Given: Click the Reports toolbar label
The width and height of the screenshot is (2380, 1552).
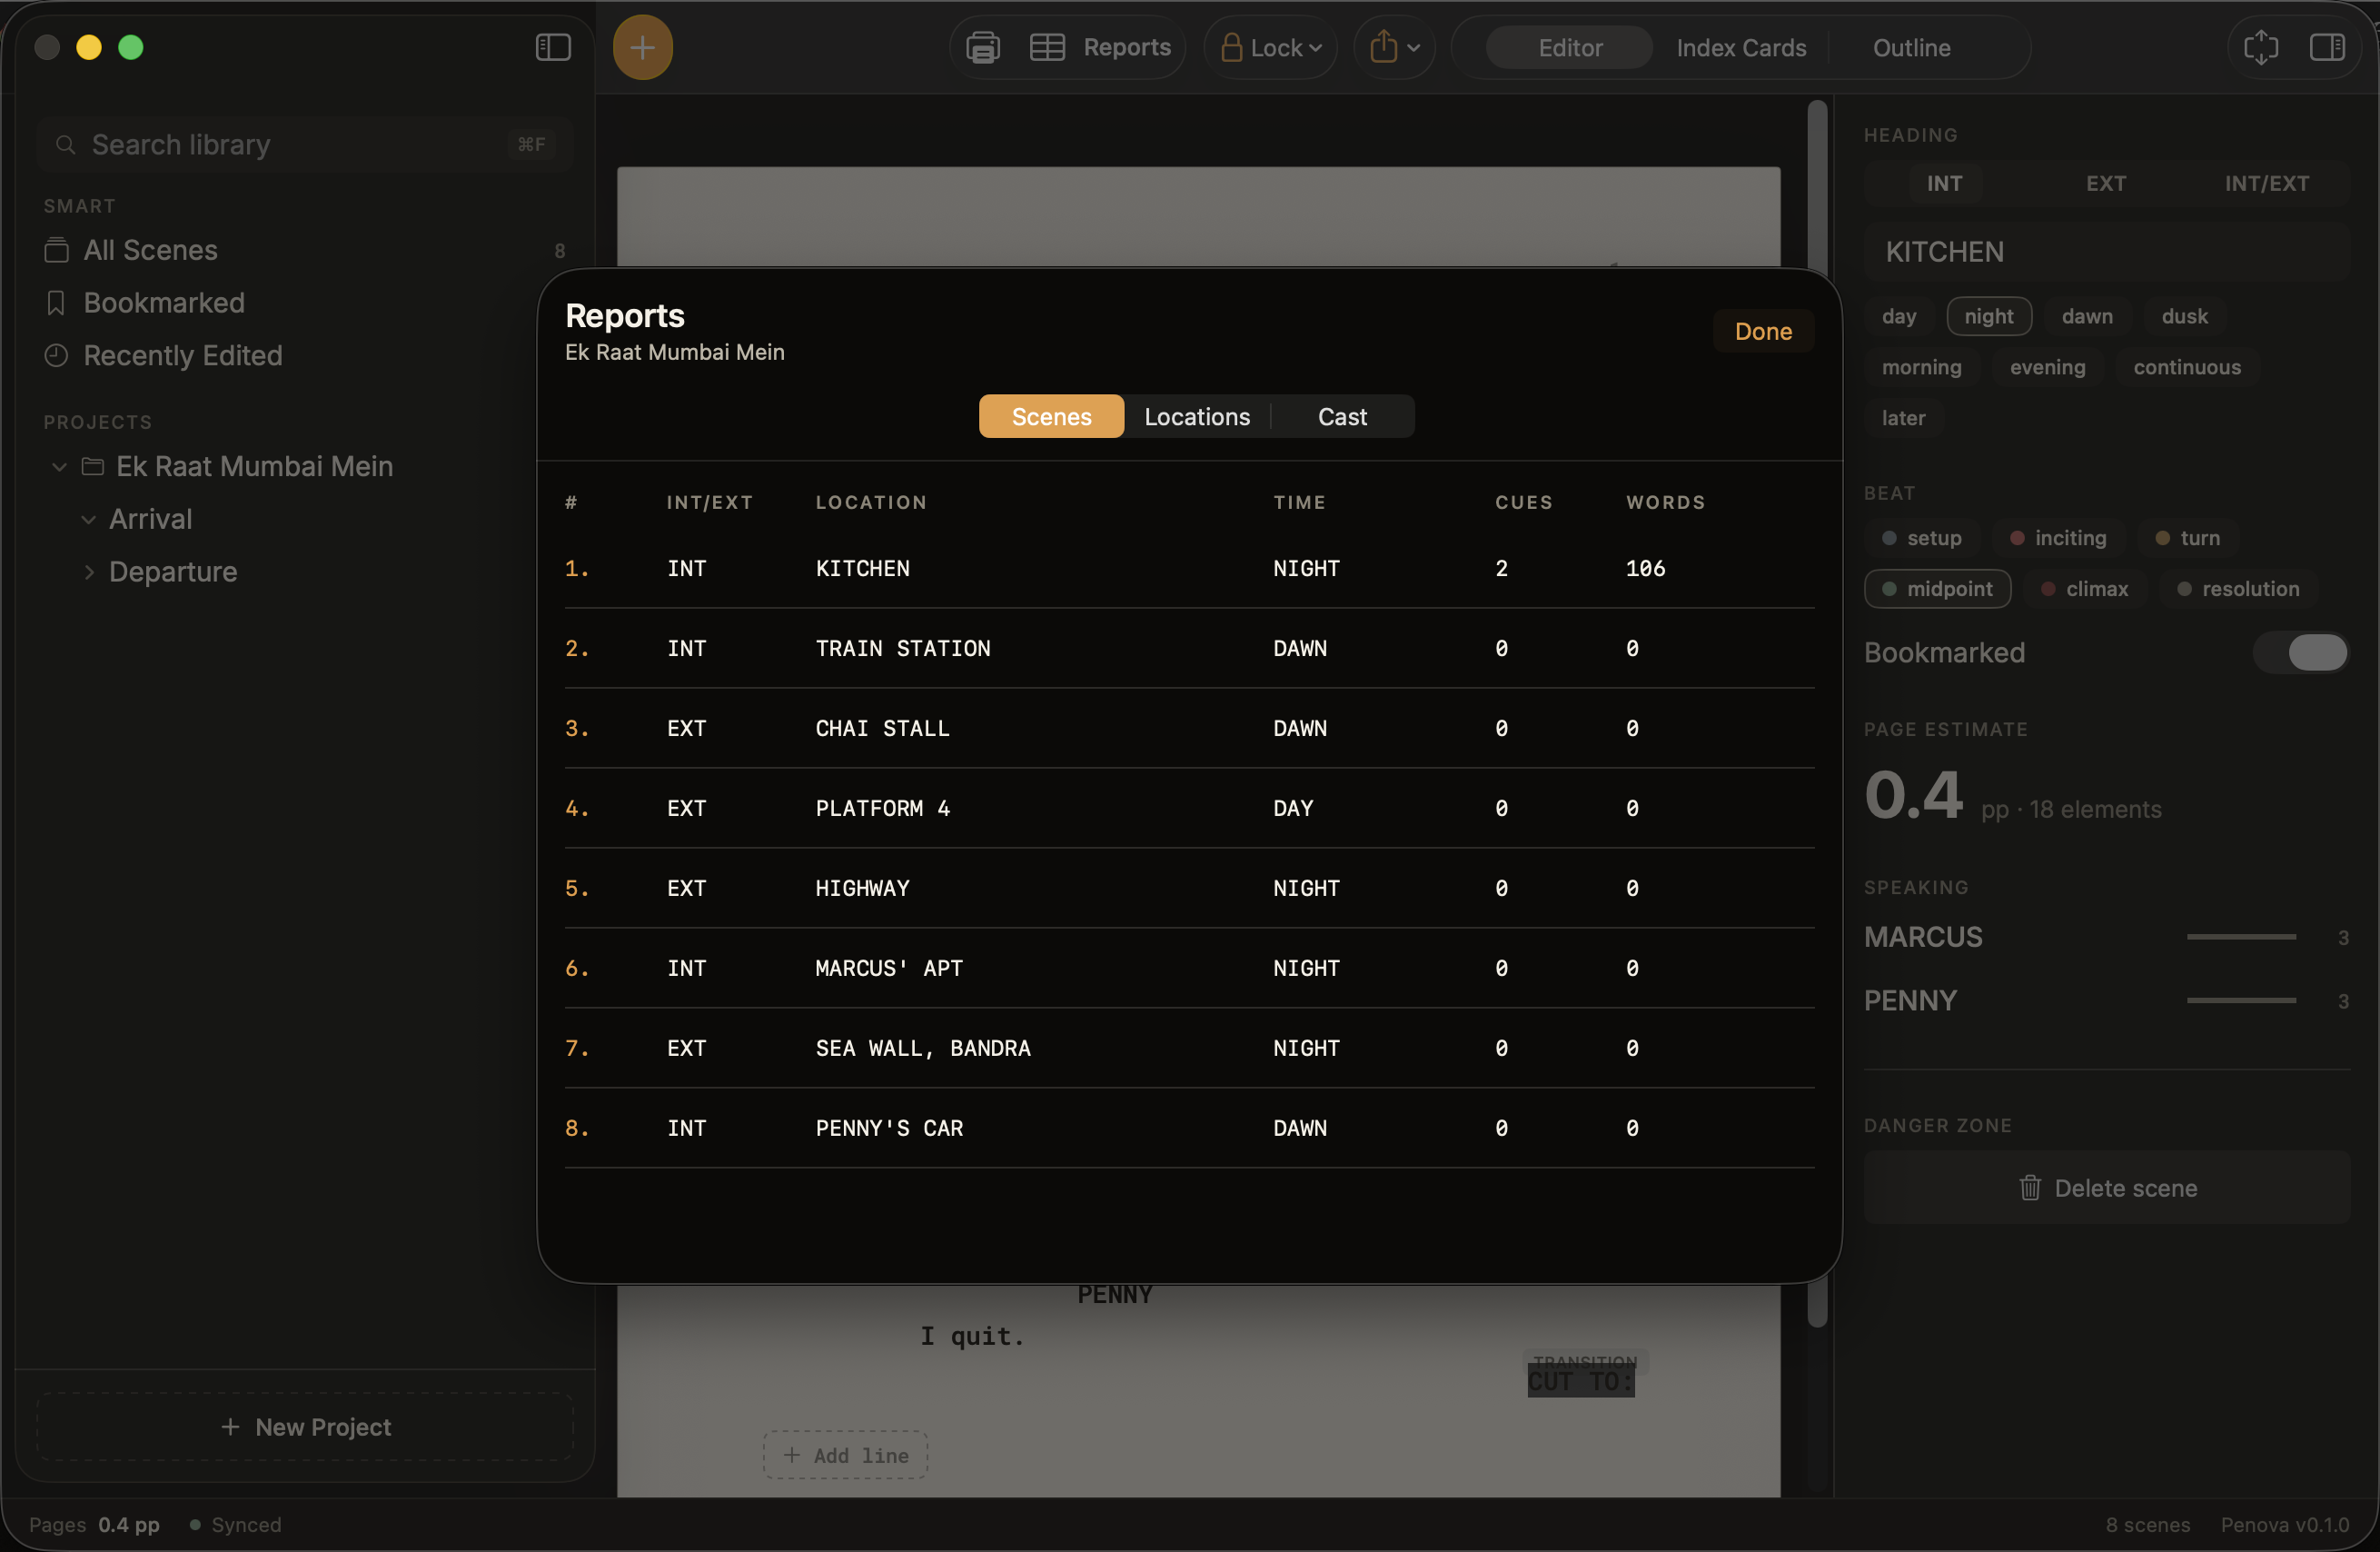Looking at the screenshot, I should [1127, 47].
